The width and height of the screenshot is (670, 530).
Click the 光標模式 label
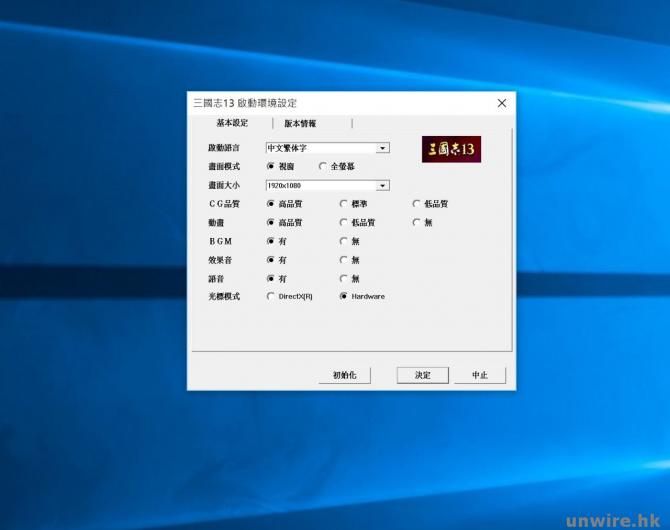(224, 296)
